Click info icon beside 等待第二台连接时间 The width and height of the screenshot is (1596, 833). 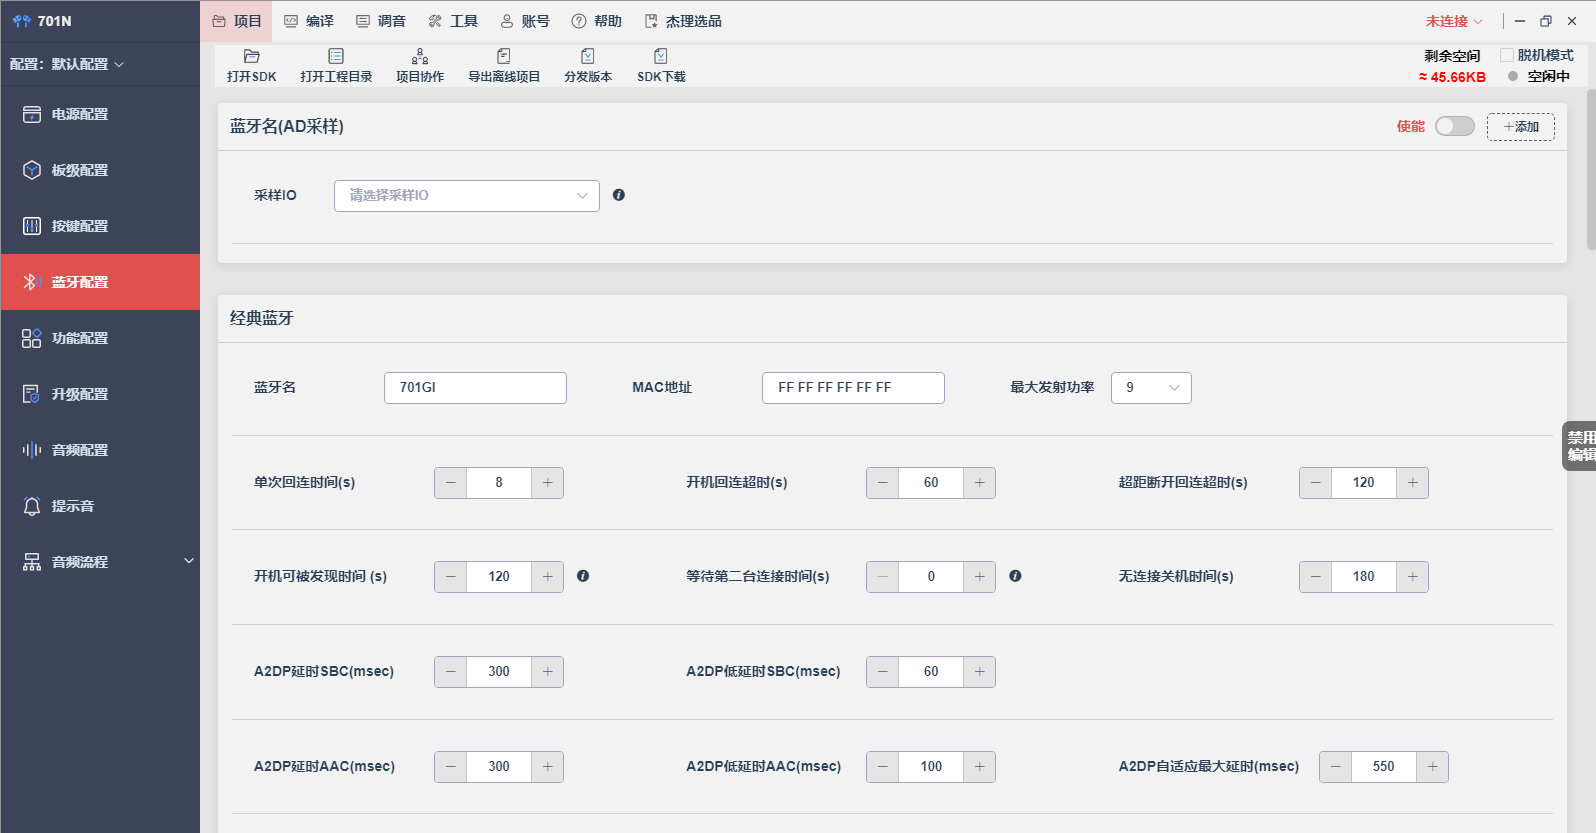1015,576
